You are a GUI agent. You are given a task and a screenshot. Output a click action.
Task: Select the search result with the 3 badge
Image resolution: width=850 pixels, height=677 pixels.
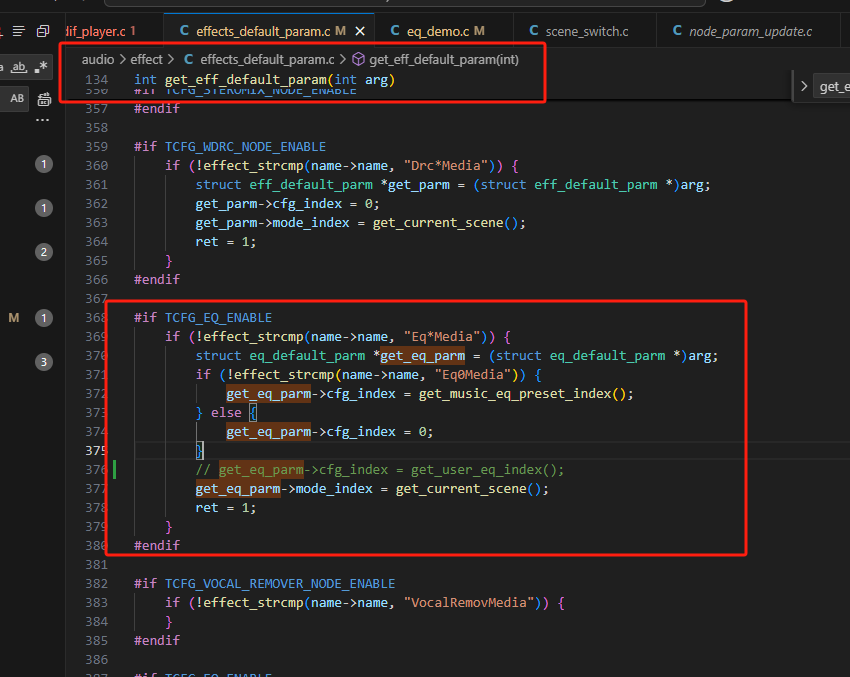pyautogui.click(x=44, y=362)
